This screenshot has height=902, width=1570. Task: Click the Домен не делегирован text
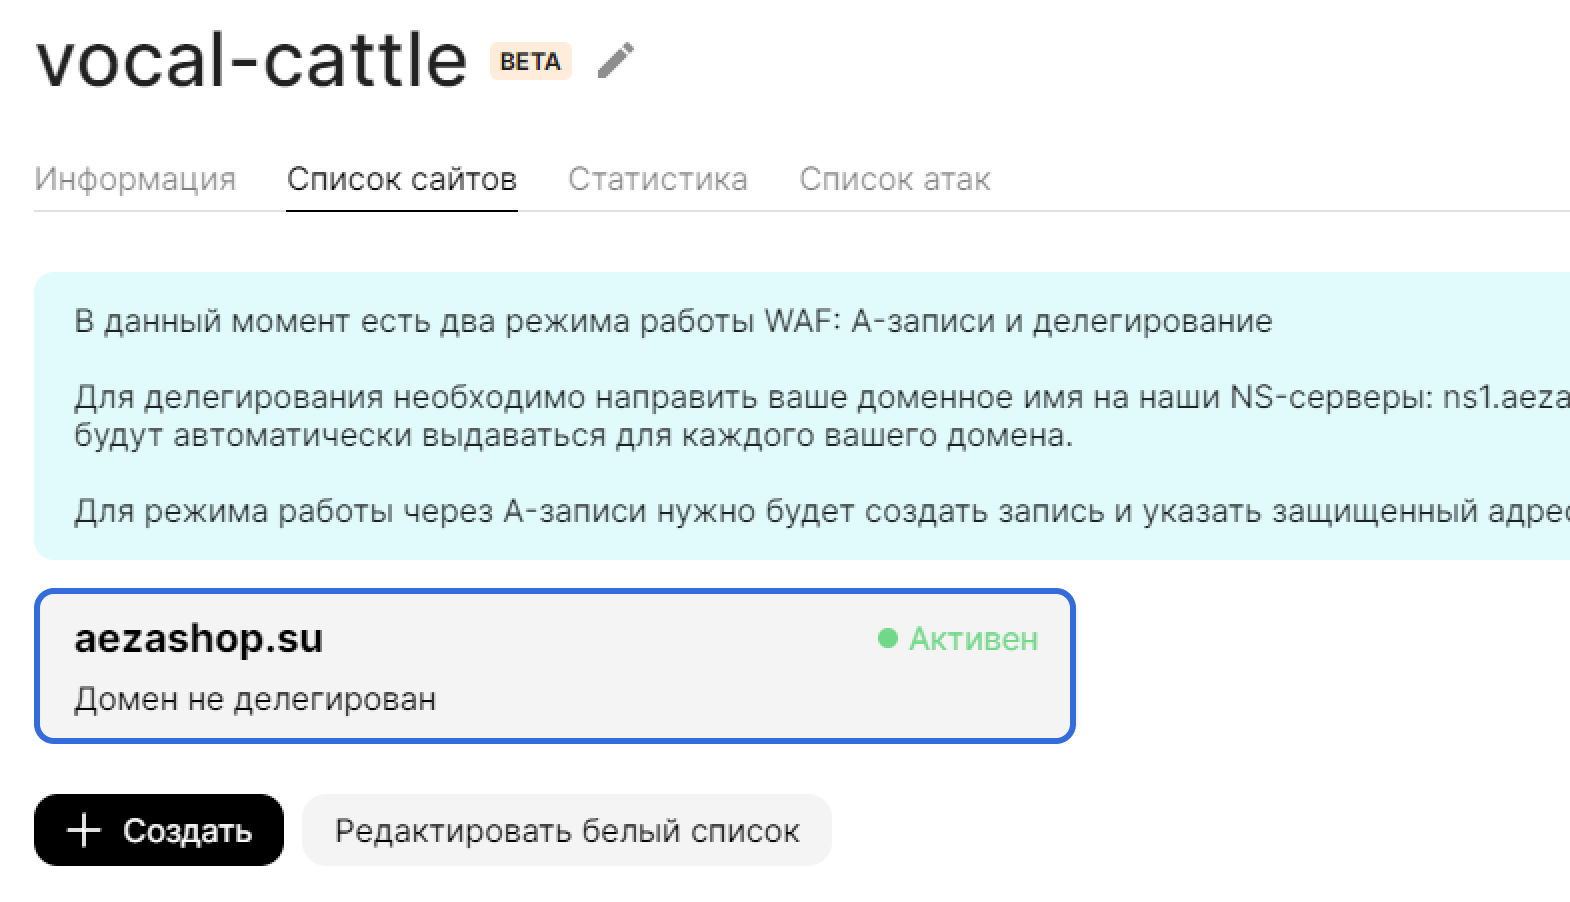click(255, 698)
